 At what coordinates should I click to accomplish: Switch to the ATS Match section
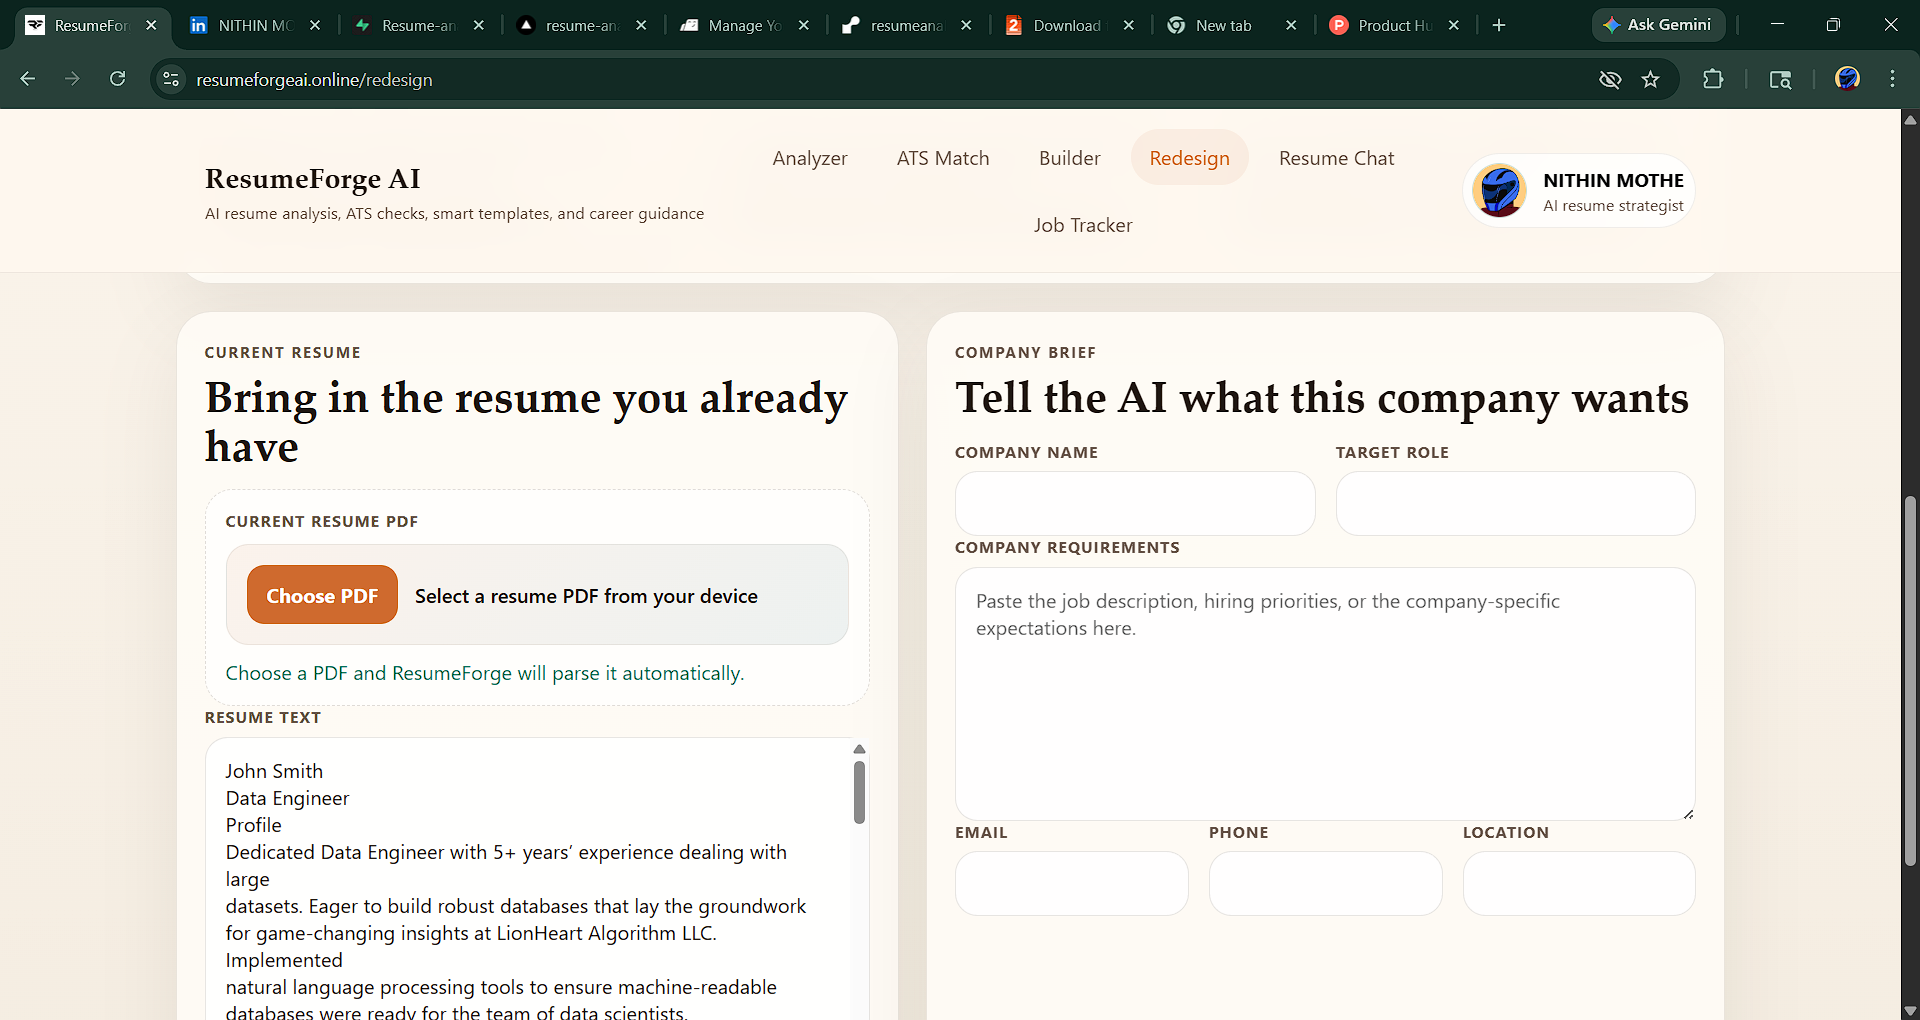coord(943,158)
